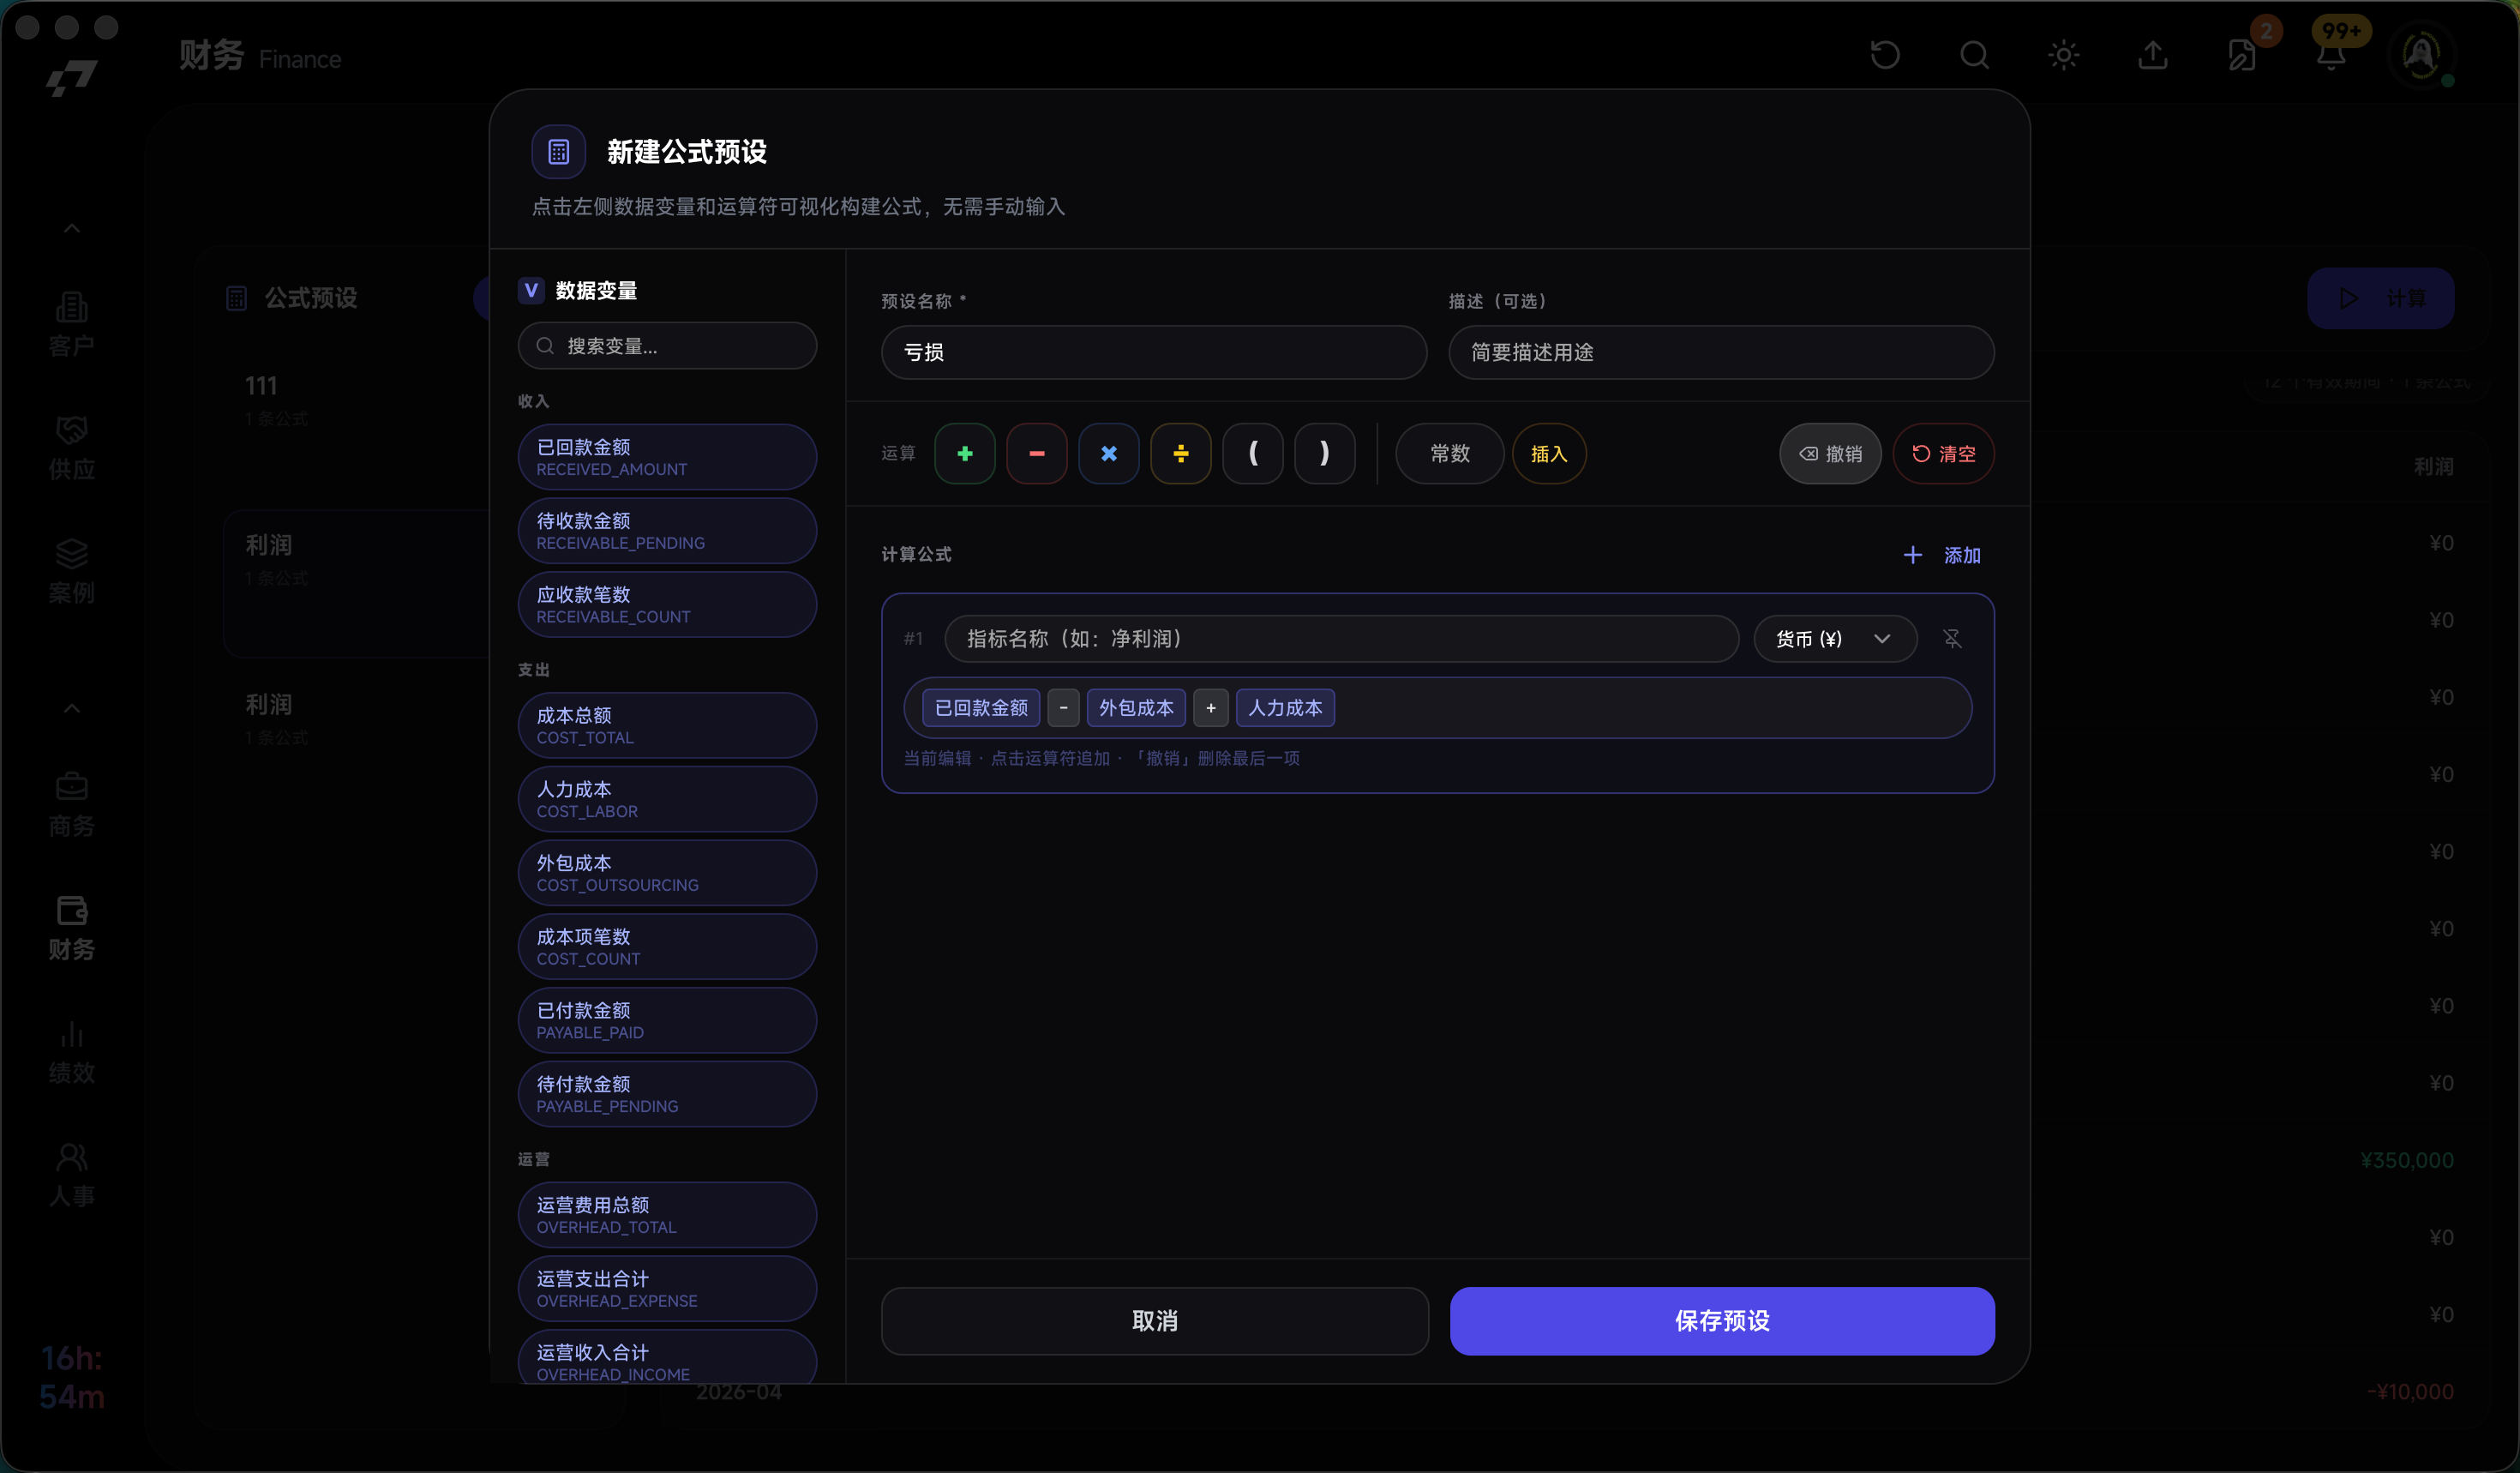Click the app logo in the sidebar
The image size is (2520, 1473).
72,77
